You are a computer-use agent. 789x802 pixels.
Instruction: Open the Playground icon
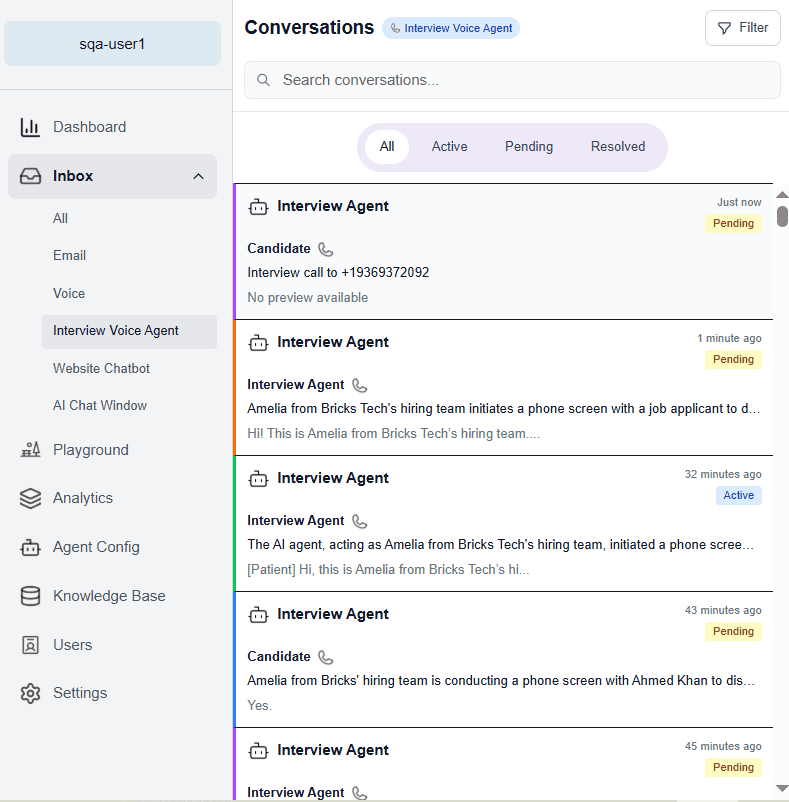point(30,450)
